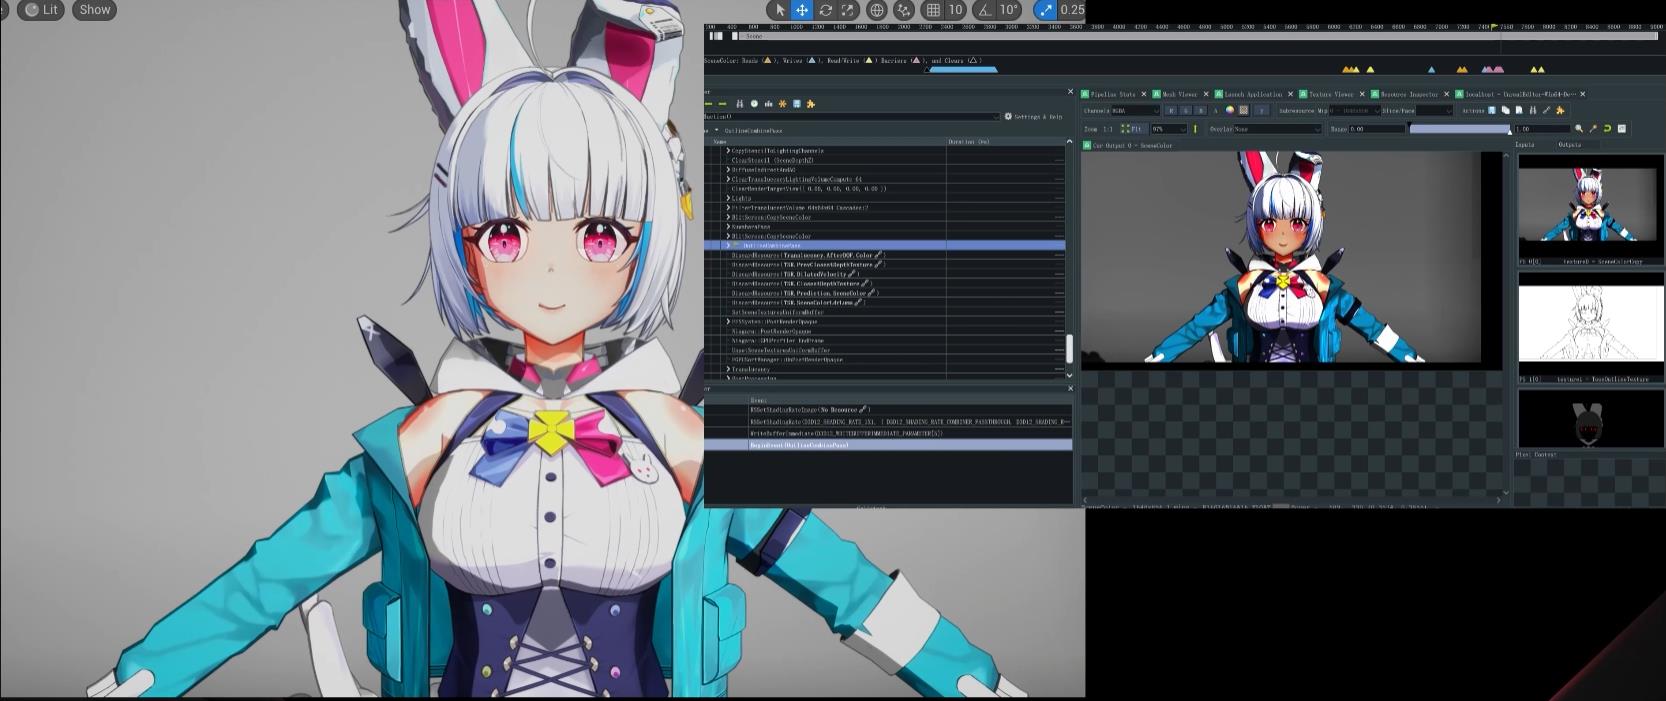Click the event list vertical scrollbar thumb
The height and width of the screenshot is (701, 1666).
tap(1069, 349)
